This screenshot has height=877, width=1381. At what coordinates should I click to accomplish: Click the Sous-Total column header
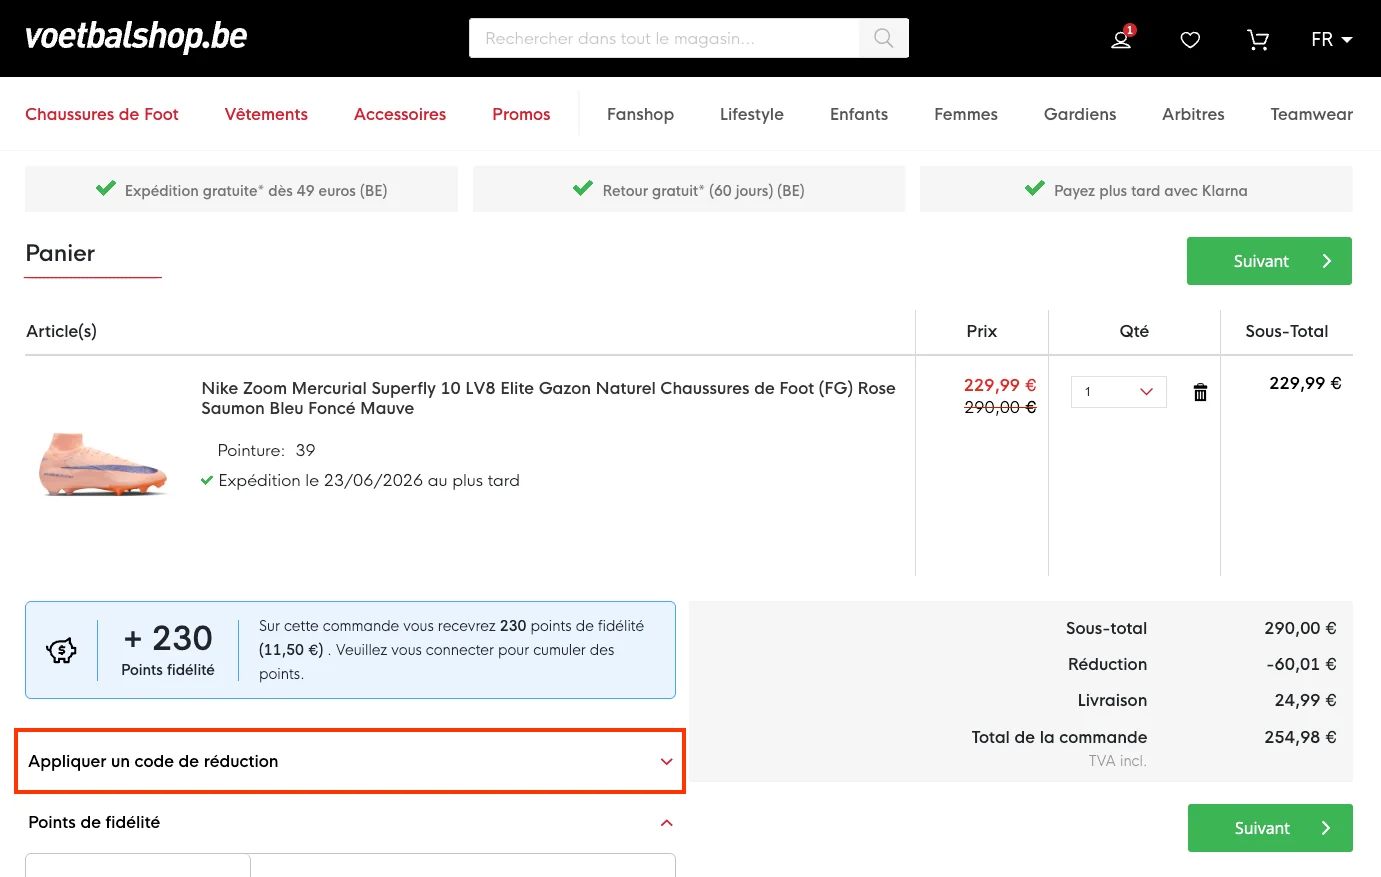(x=1287, y=331)
